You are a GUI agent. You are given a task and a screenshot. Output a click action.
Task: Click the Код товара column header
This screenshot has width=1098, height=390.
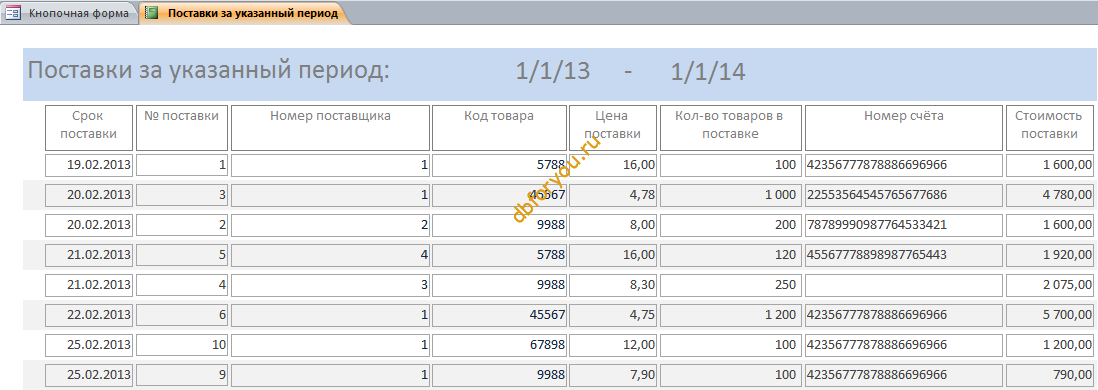[x=499, y=127]
